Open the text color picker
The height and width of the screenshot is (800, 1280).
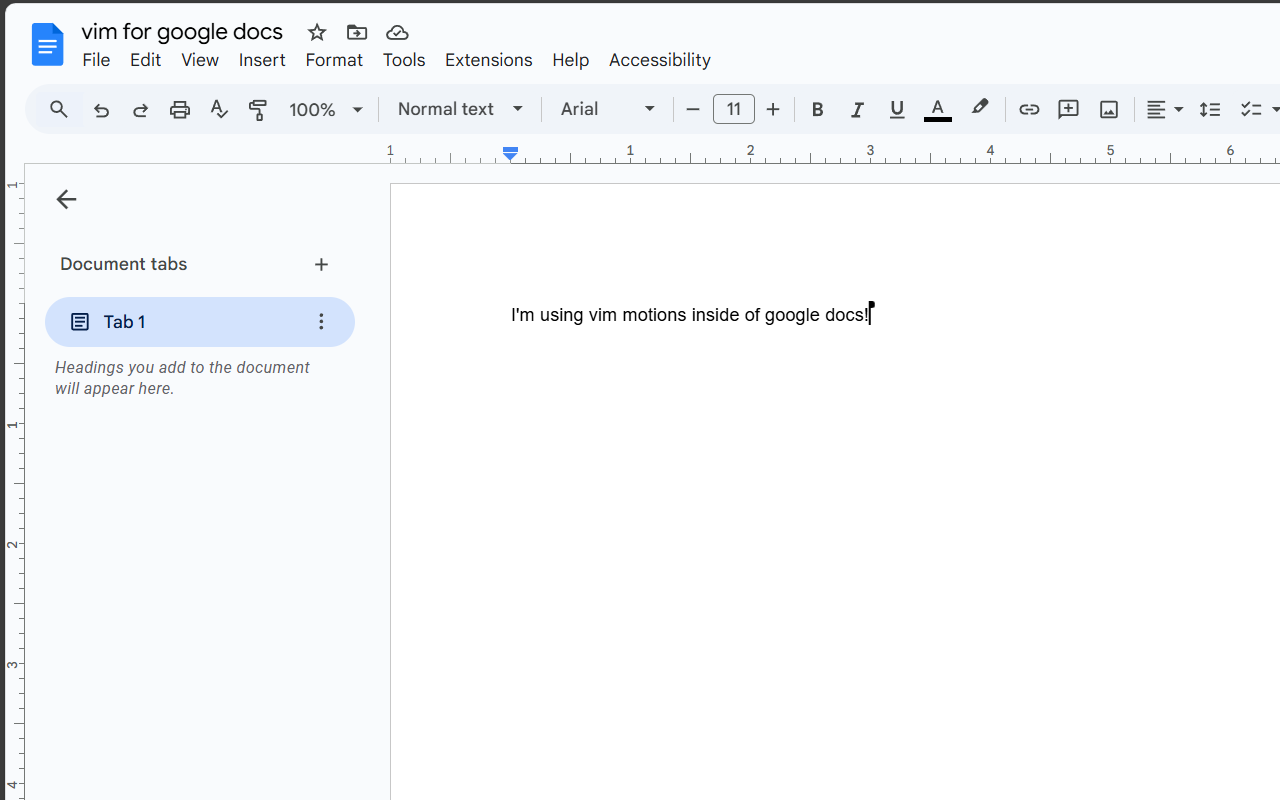tap(937, 110)
